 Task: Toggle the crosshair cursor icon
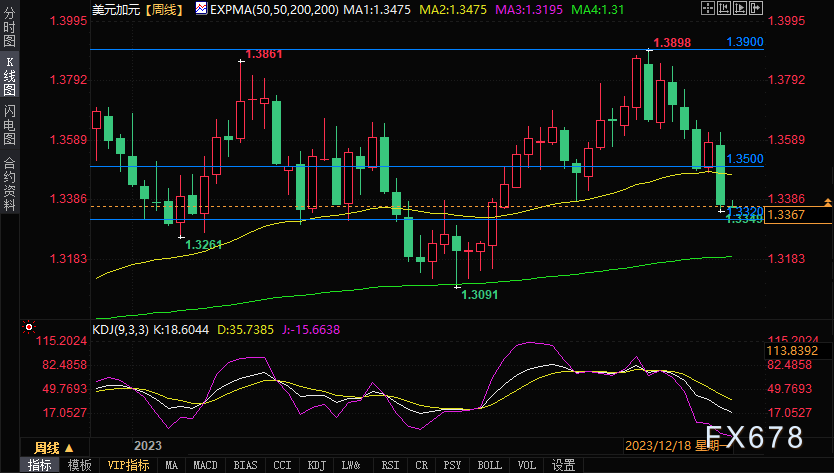point(707,8)
